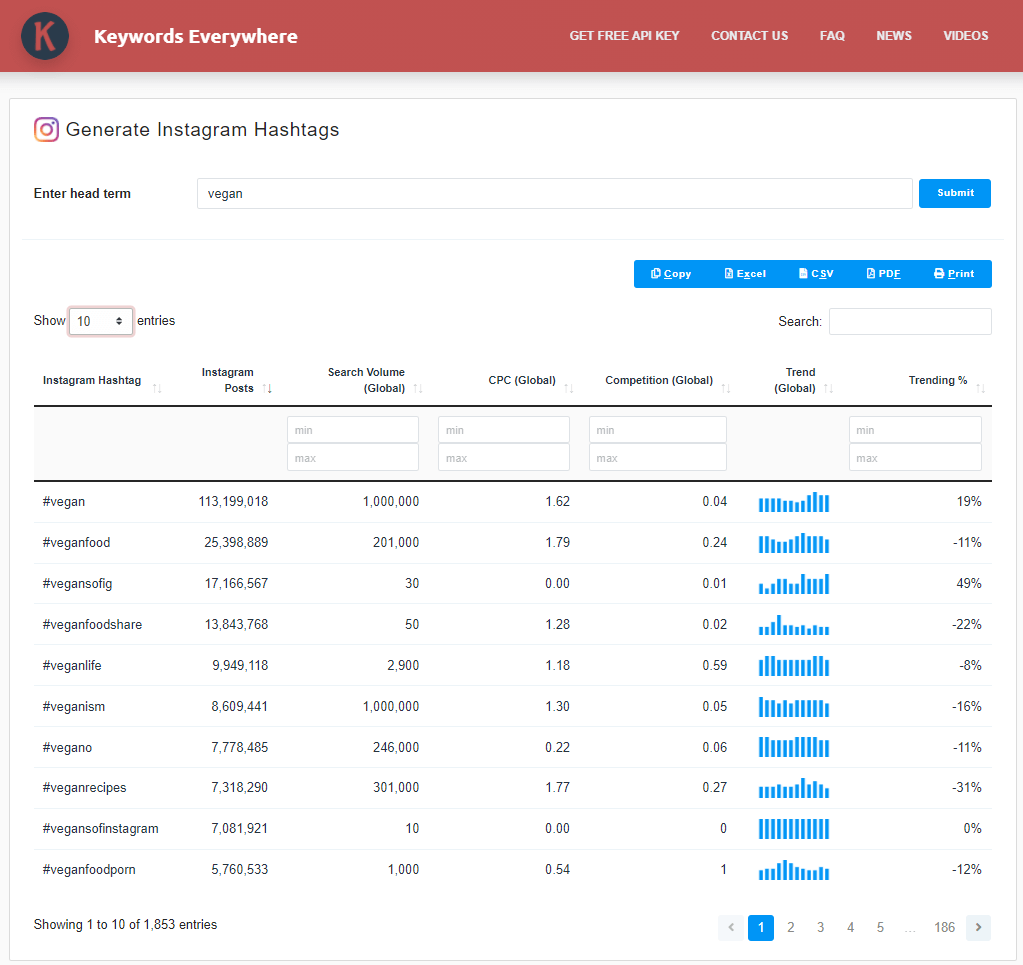The image size is (1023, 965).
Task: Go to next page arrow
Action: (x=978, y=927)
